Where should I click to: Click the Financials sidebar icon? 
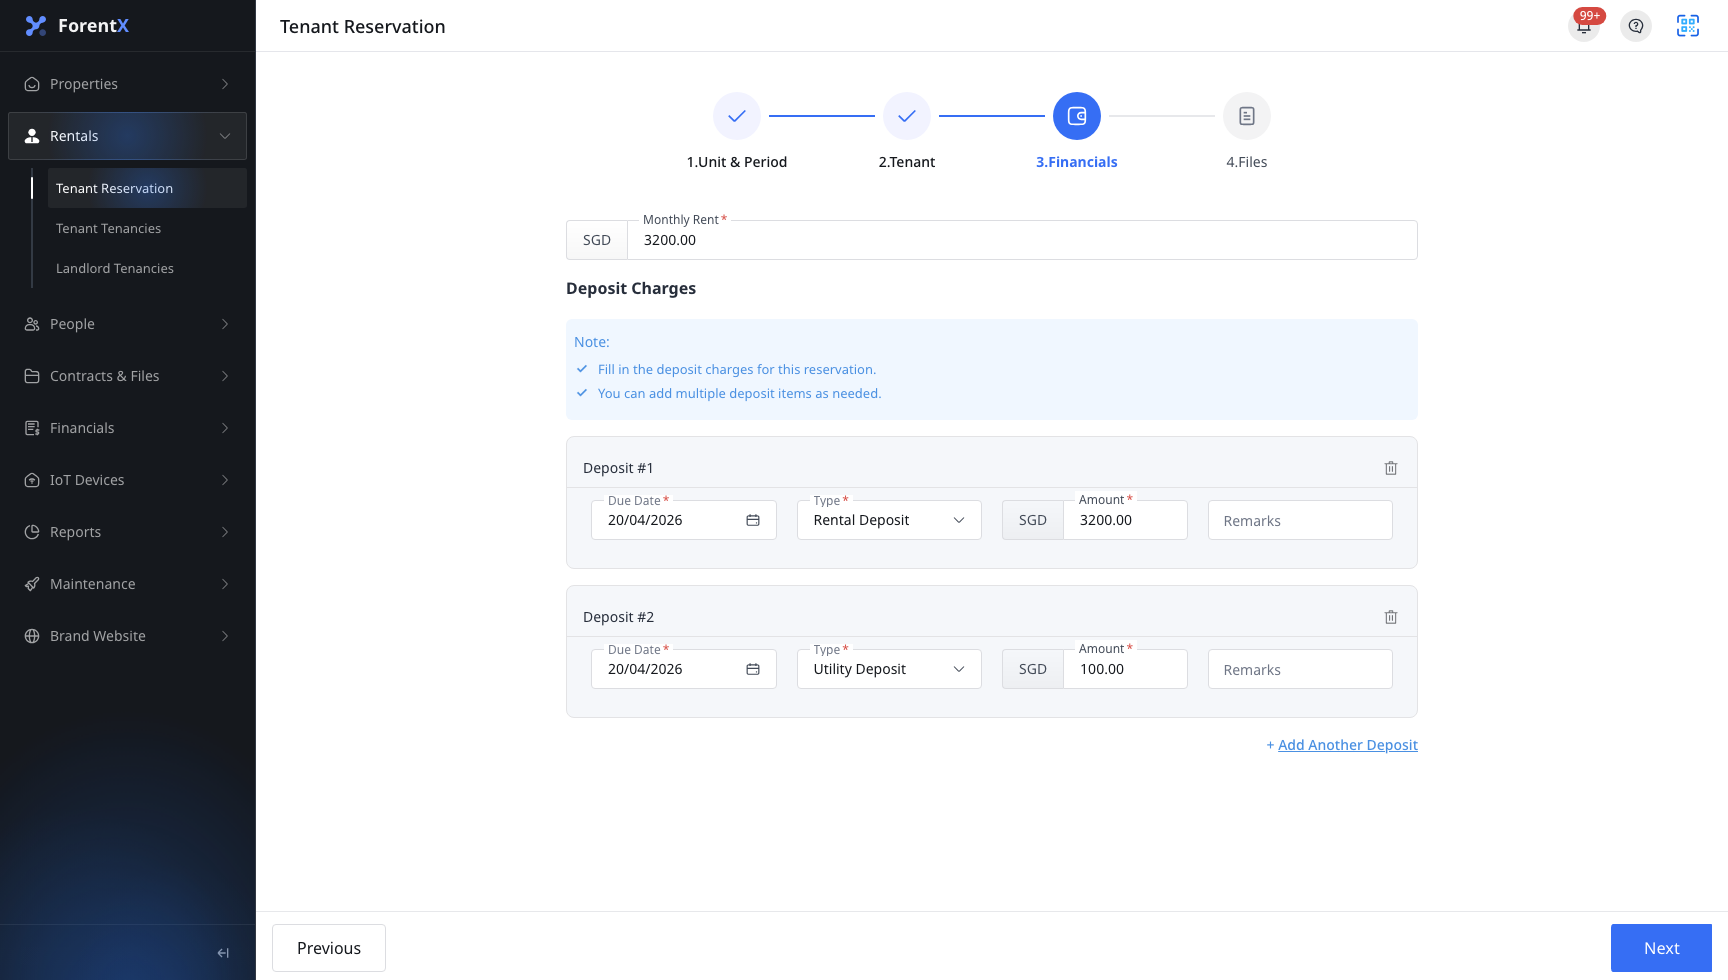coord(32,428)
